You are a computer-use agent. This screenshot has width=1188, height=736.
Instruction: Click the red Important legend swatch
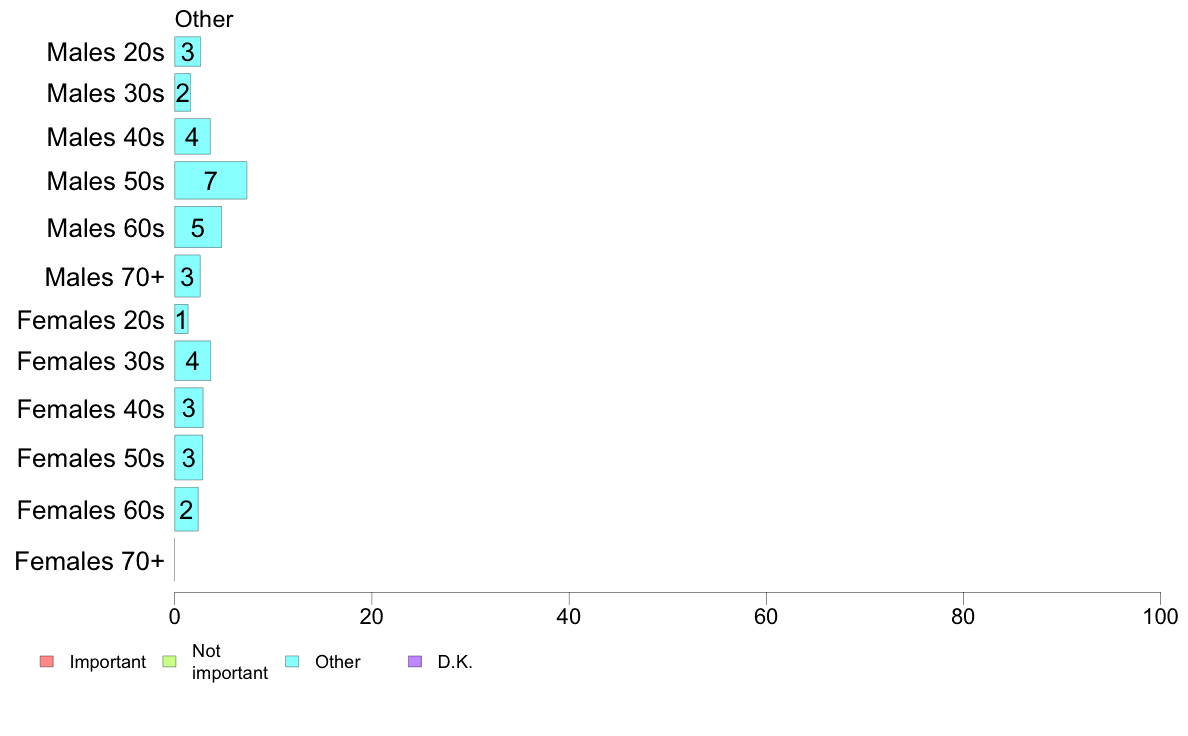tap(47, 662)
